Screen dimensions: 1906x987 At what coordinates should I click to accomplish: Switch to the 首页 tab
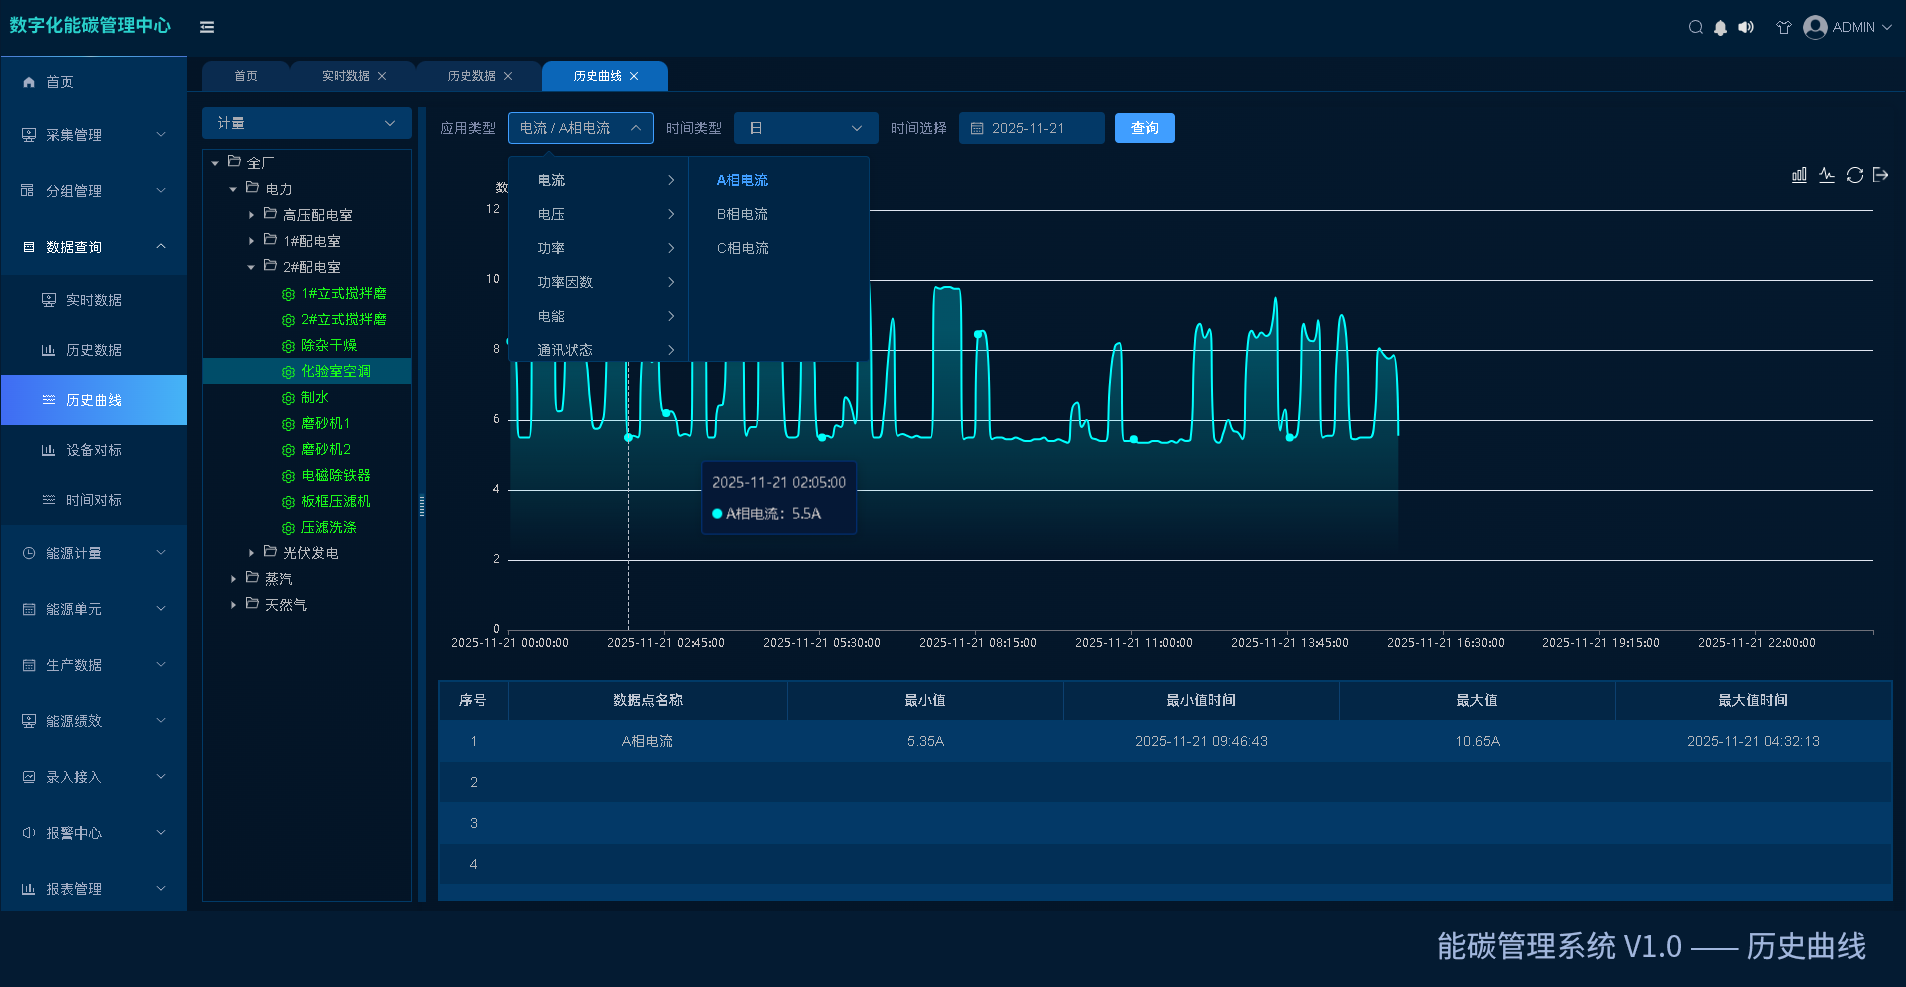click(x=246, y=76)
